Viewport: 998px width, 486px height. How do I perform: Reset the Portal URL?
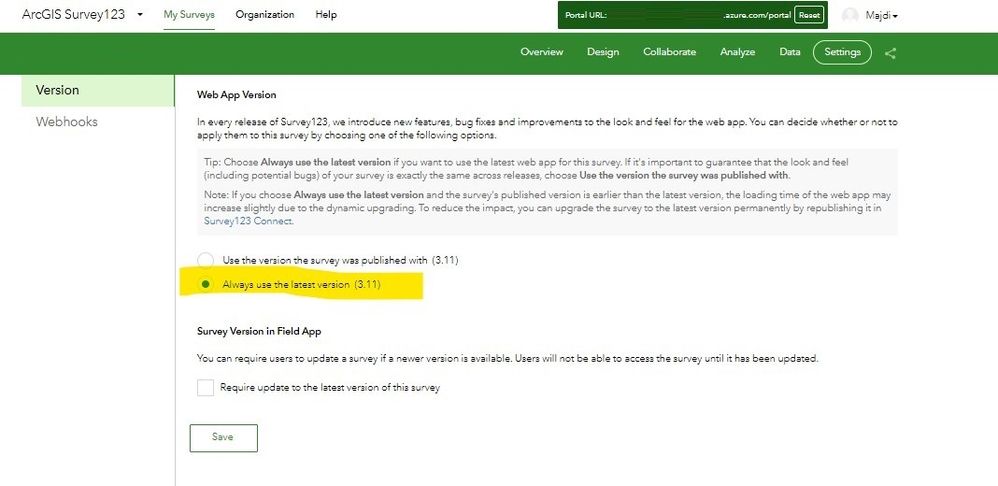(809, 15)
